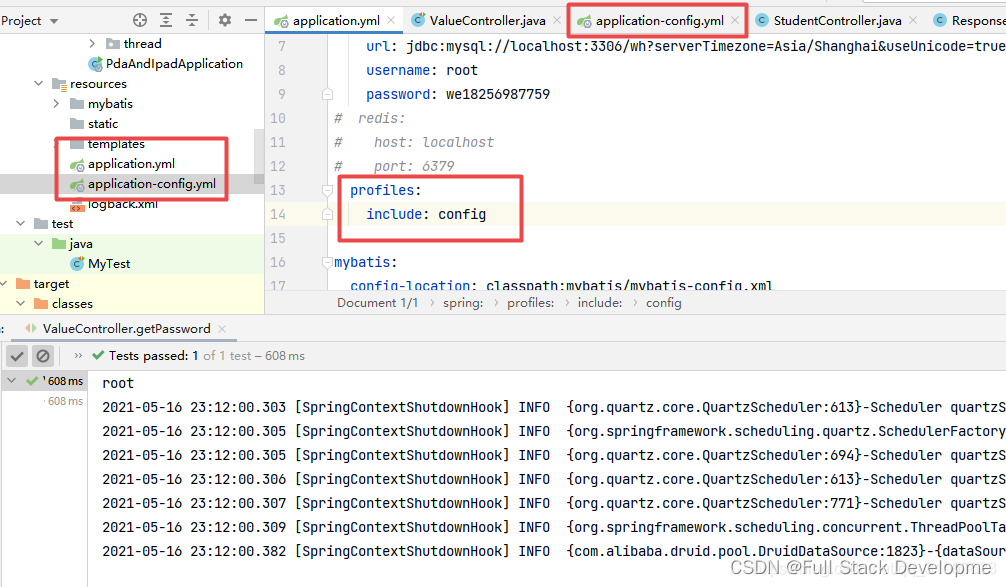Fold the profiles block at line 13
This screenshot has width=1006, height=587.
point(327,190)
